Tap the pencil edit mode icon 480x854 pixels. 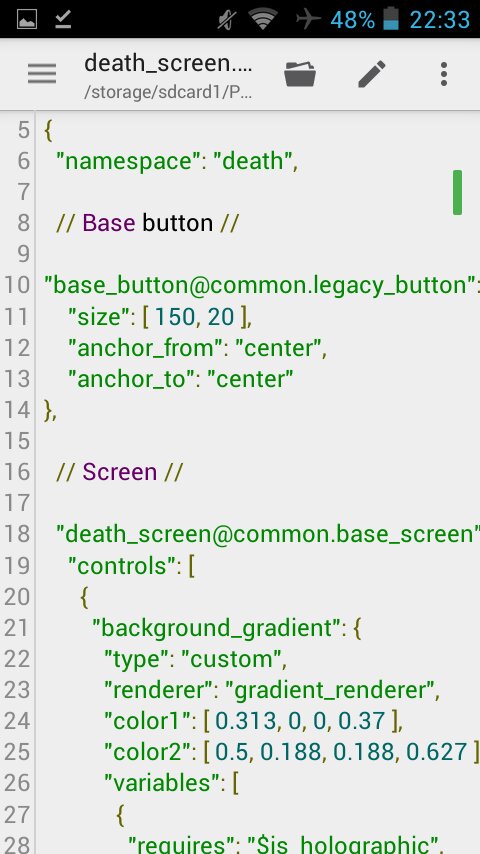[372, 74]
